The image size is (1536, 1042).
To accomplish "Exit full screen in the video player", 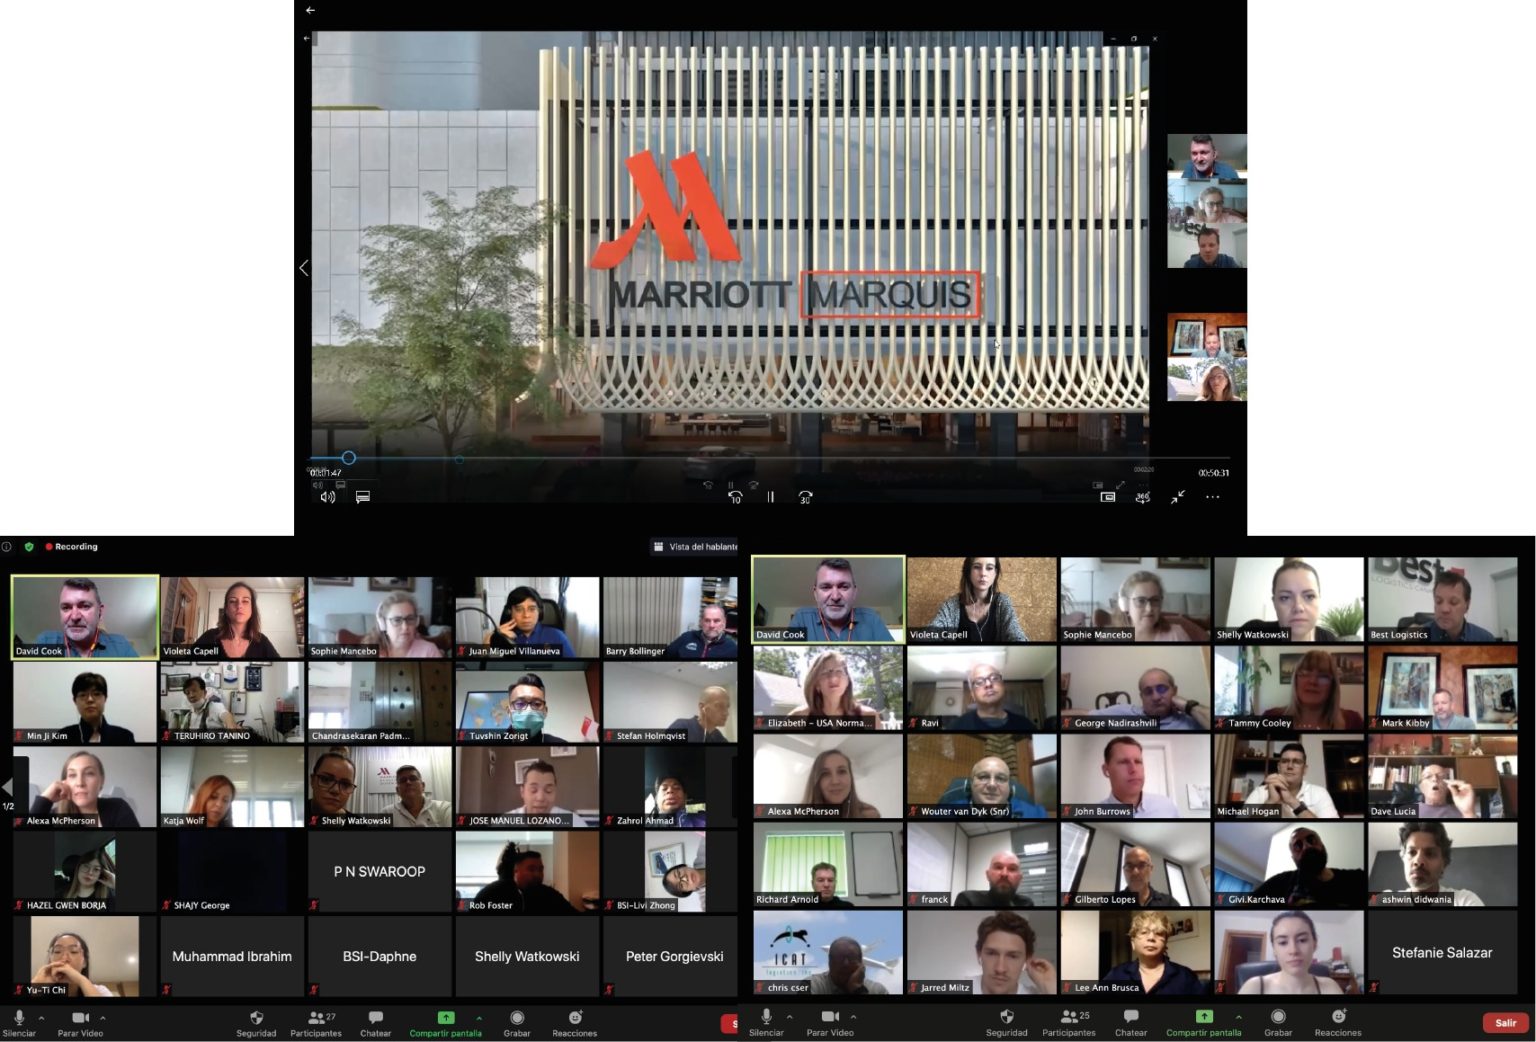I will 1178,497.
